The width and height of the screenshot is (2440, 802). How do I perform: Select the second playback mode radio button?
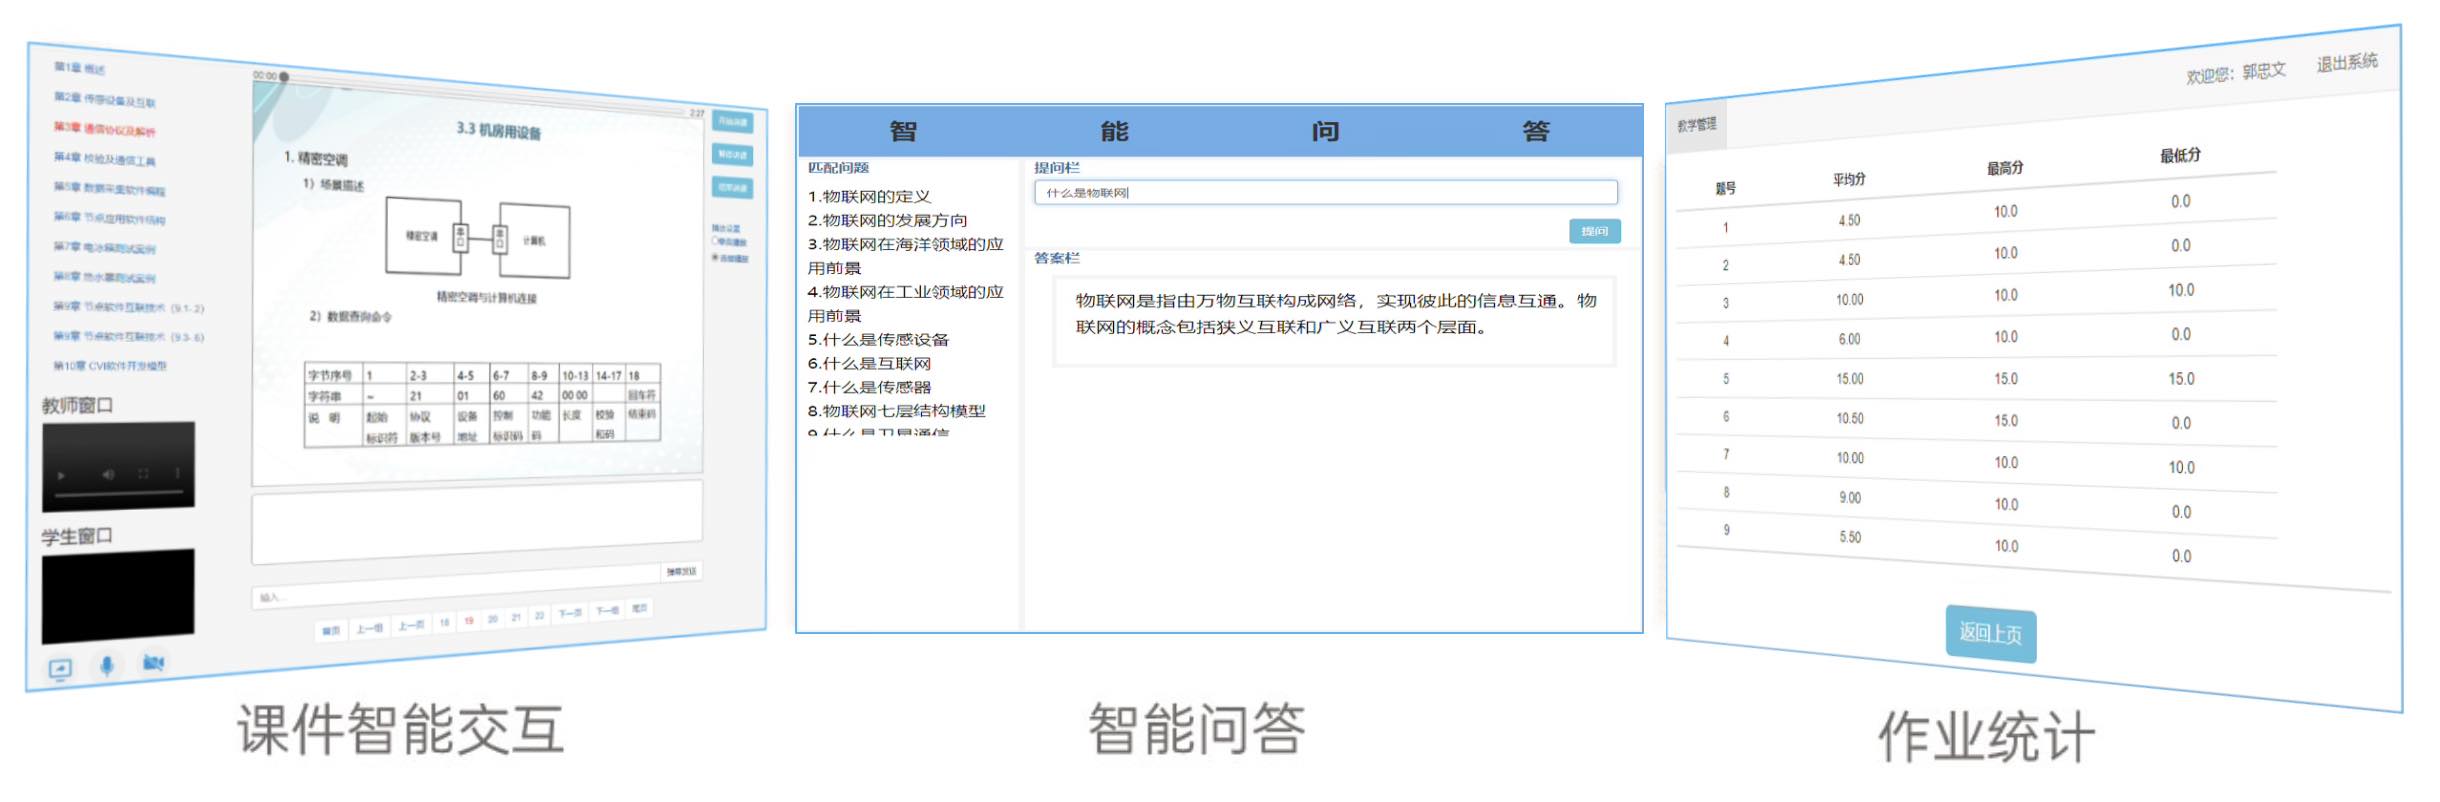click(x=716, y=257)
